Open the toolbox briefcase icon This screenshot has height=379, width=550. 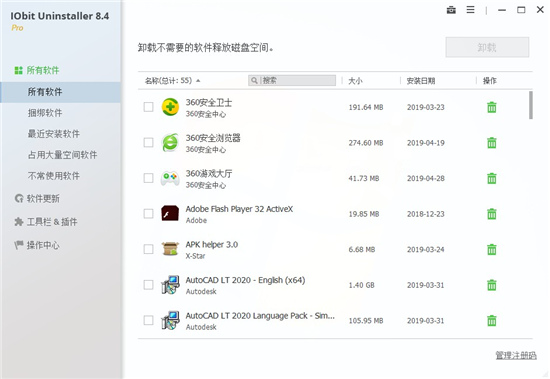[451, 10]
